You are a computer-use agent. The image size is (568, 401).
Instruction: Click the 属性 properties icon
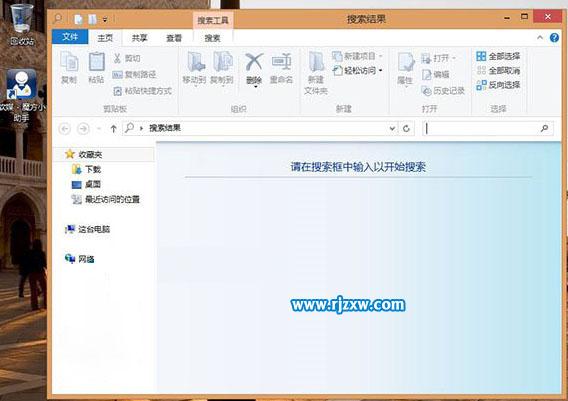[x=405, y=62]
